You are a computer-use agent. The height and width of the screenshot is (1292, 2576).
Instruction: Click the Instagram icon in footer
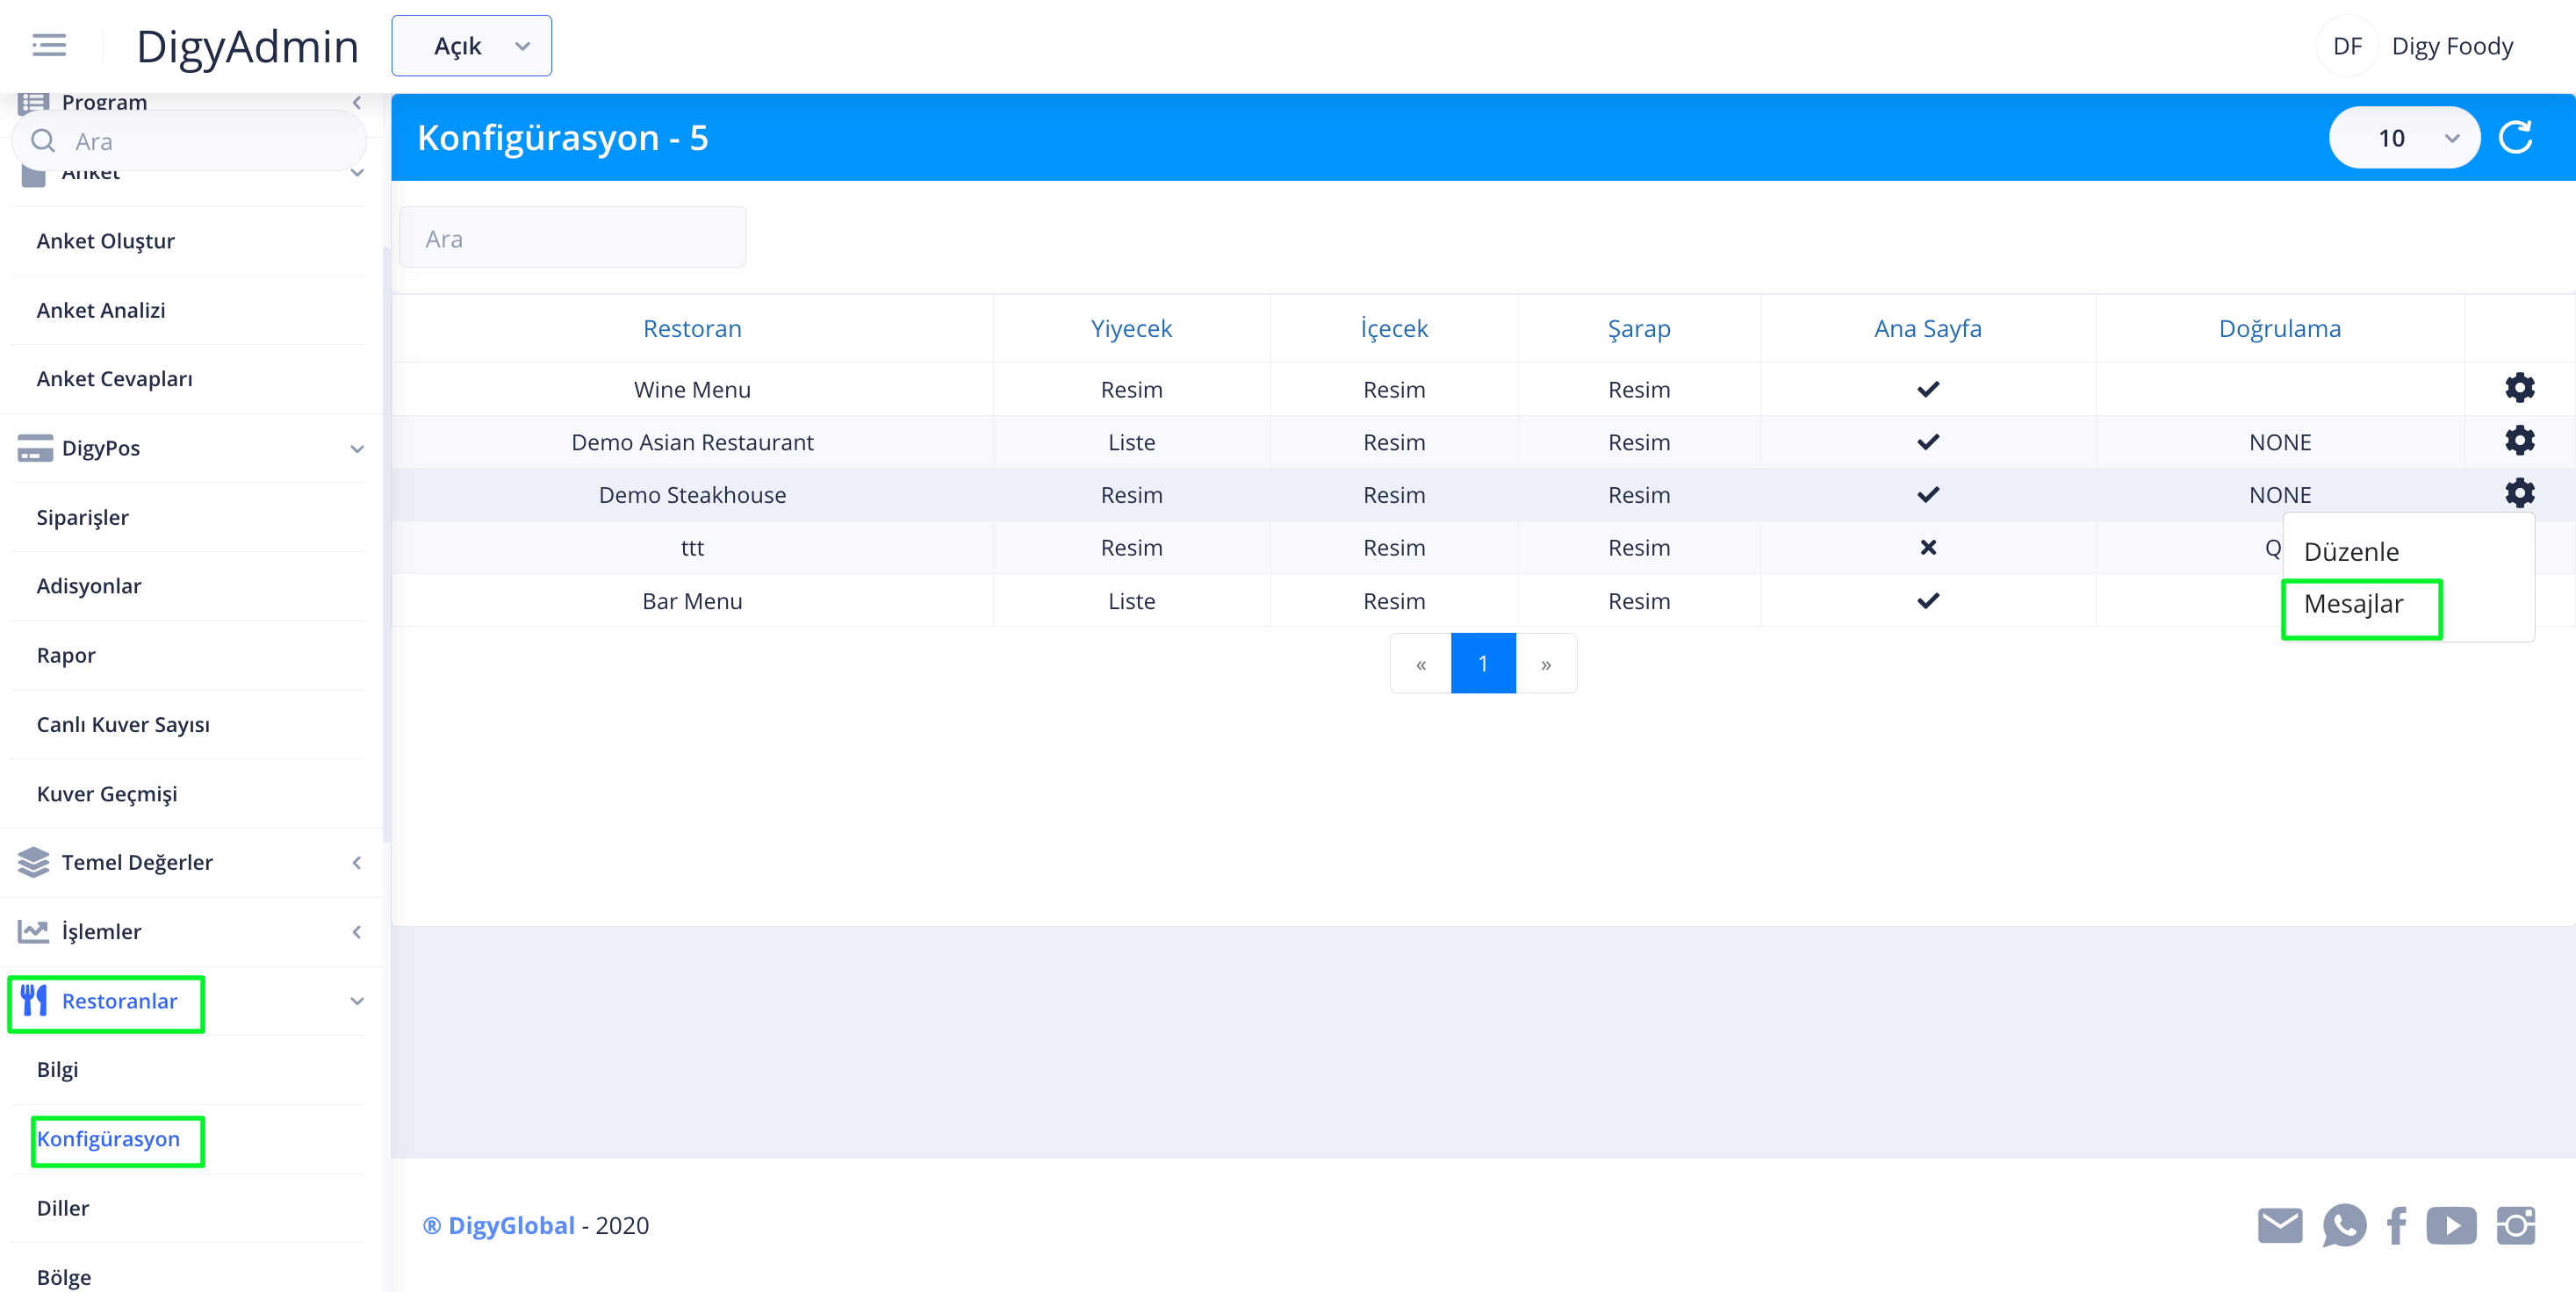click(x=2515, y=1225)
